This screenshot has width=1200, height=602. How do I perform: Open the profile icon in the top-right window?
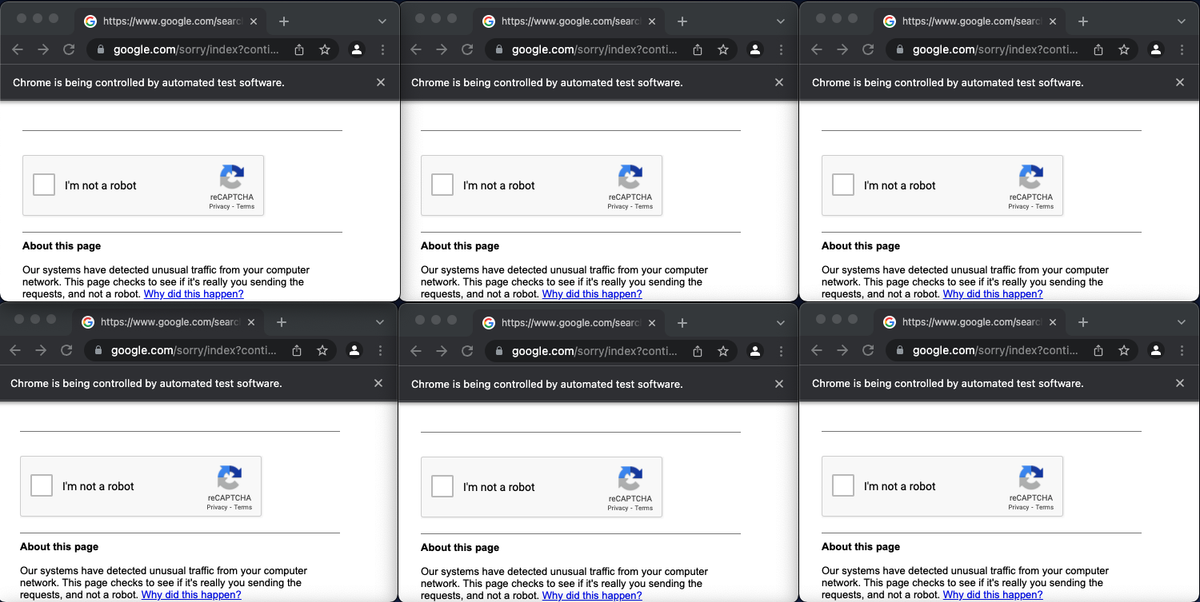1156,49
